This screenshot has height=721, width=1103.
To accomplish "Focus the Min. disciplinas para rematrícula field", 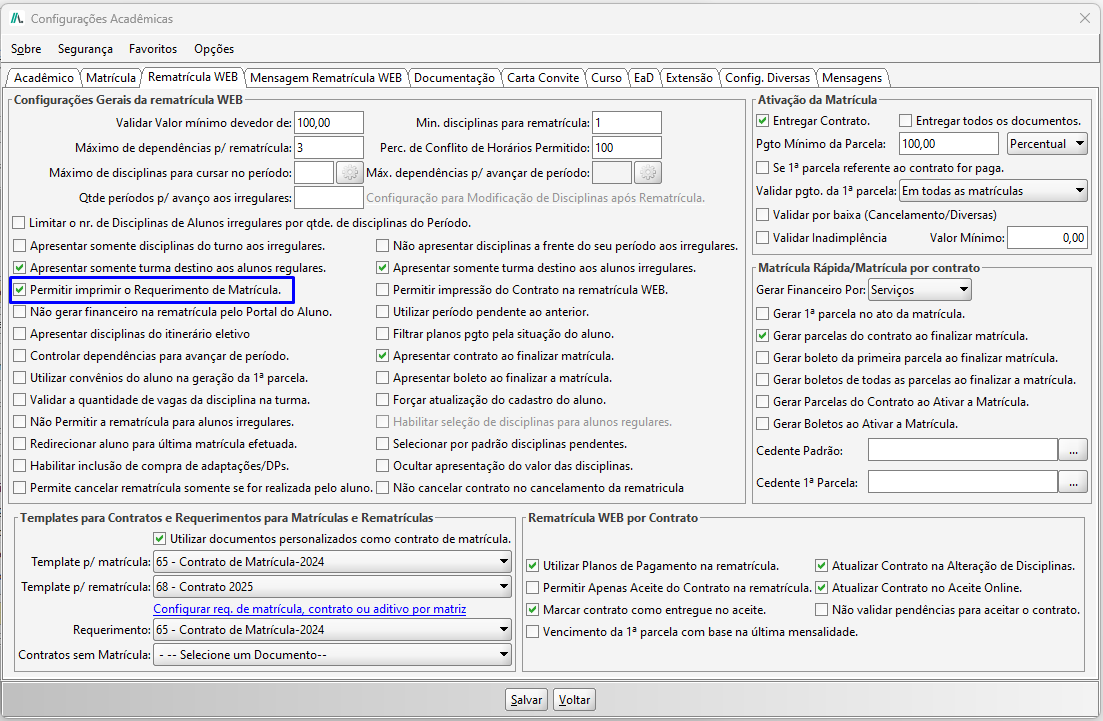I will pos(627,122).
